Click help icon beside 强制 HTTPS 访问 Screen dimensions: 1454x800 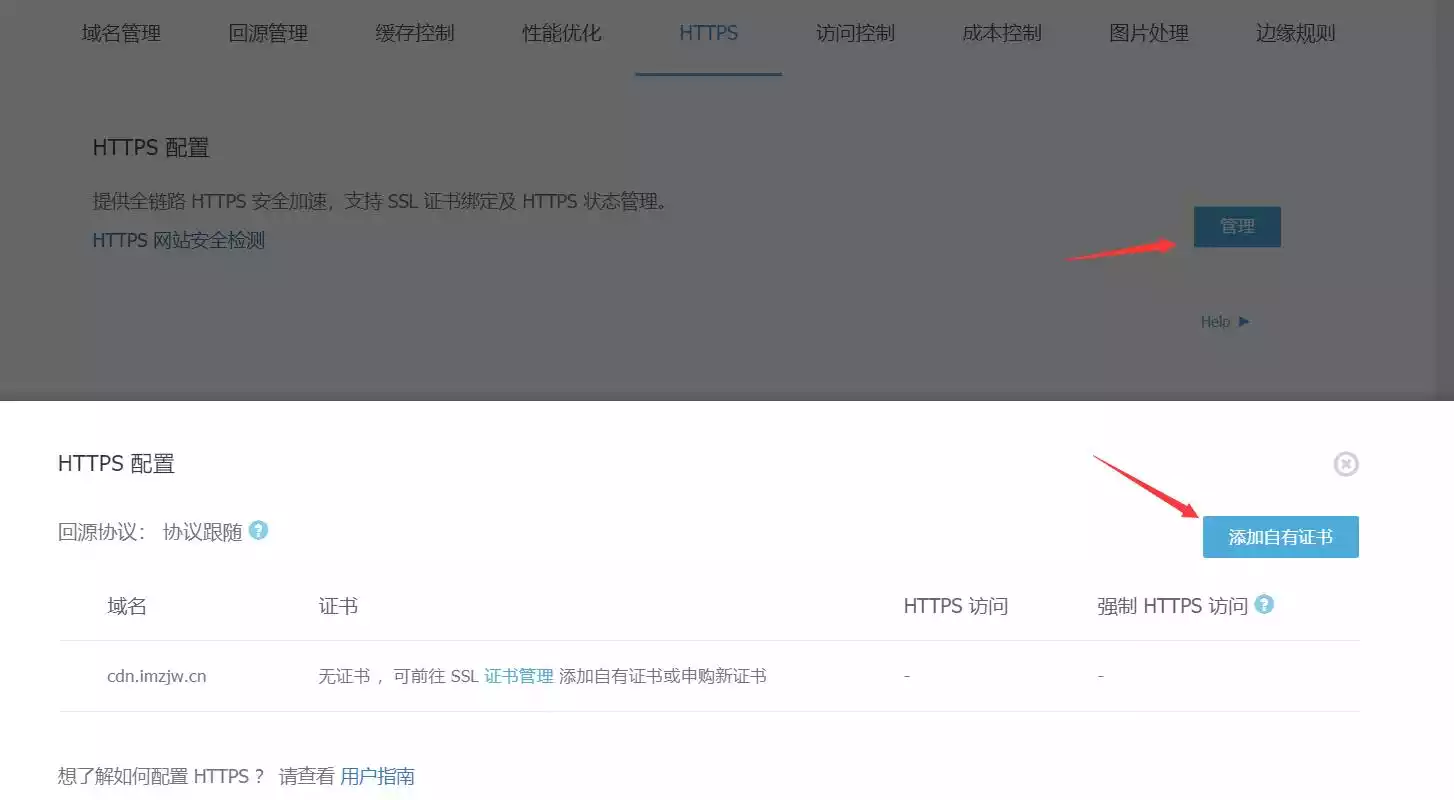point(1264,604)
